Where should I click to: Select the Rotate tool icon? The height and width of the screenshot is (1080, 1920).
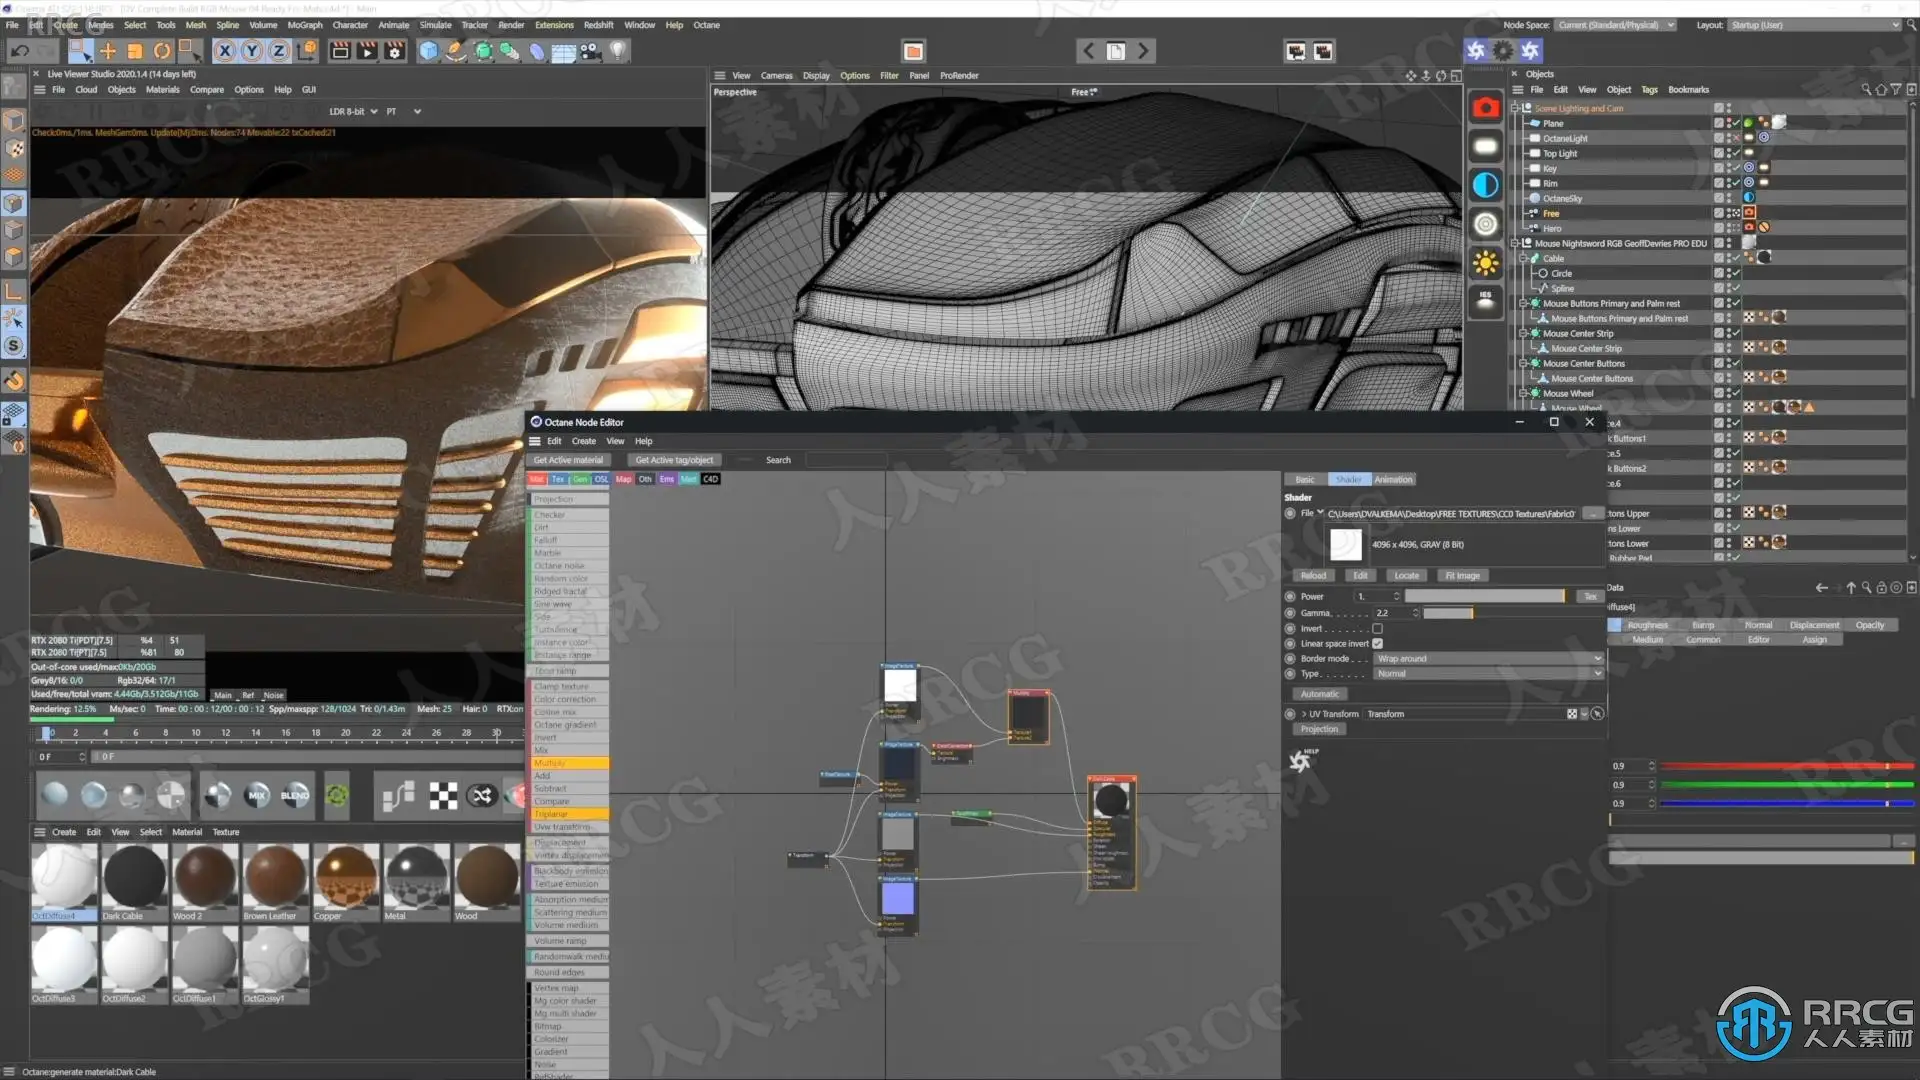point(162,51)
